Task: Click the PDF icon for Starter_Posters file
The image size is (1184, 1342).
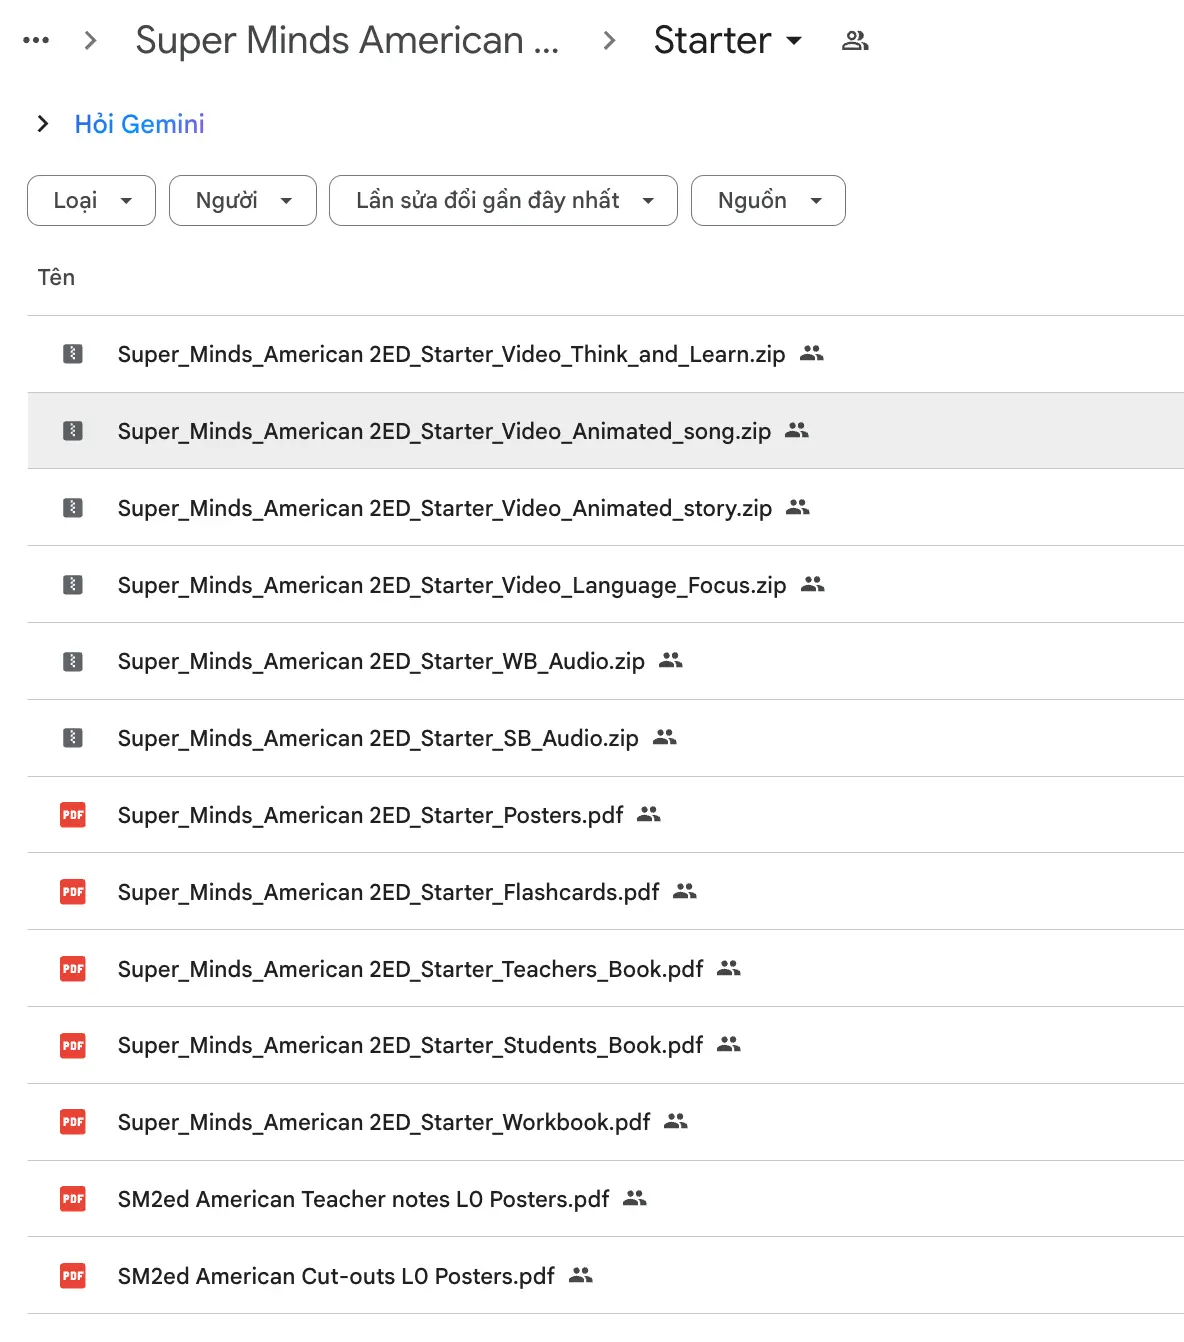Action: click(x=73, y=815)
